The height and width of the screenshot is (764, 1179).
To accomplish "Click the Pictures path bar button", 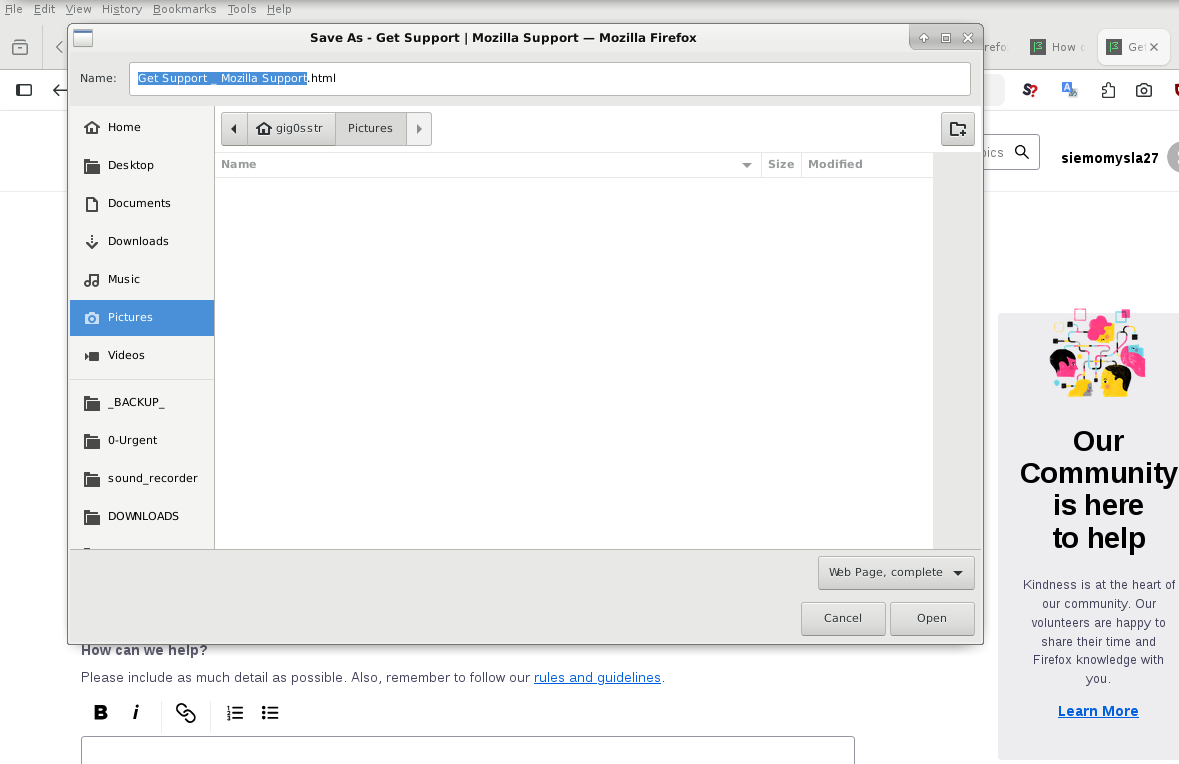I will click(x=371, y=129).
